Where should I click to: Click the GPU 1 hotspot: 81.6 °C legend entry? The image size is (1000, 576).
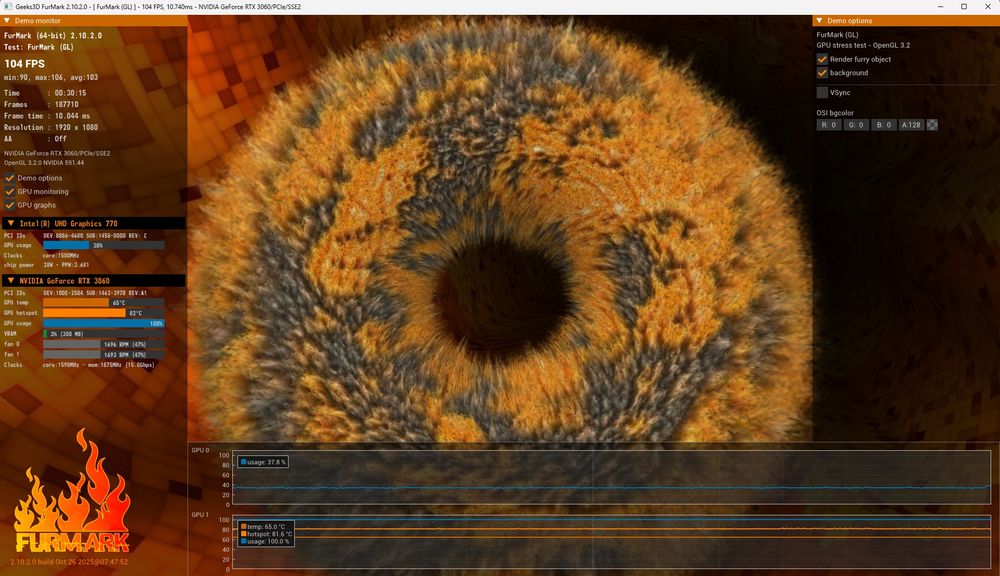[266, 534]
